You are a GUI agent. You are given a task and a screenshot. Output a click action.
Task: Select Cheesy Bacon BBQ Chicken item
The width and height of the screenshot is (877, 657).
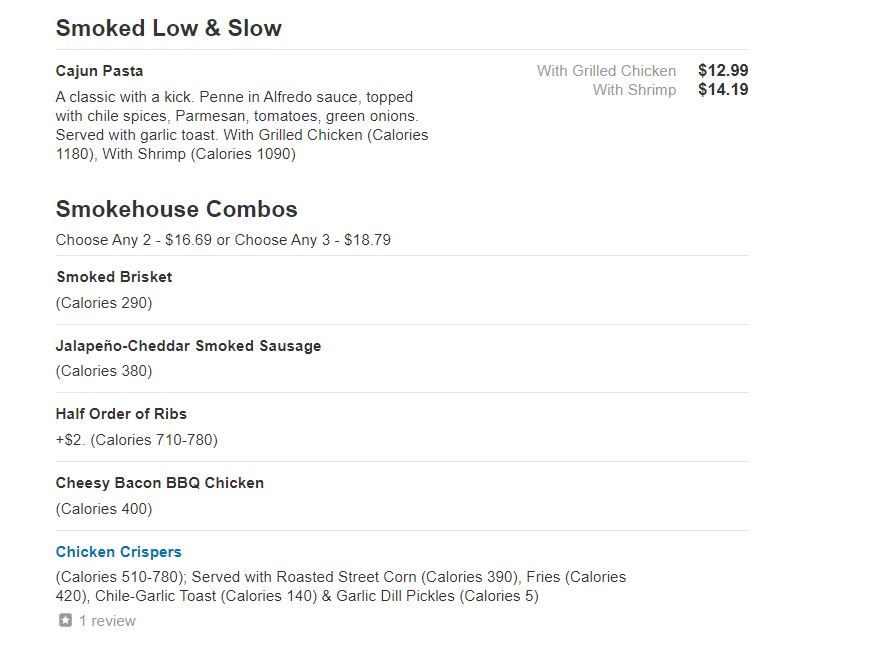click(160, 483)
